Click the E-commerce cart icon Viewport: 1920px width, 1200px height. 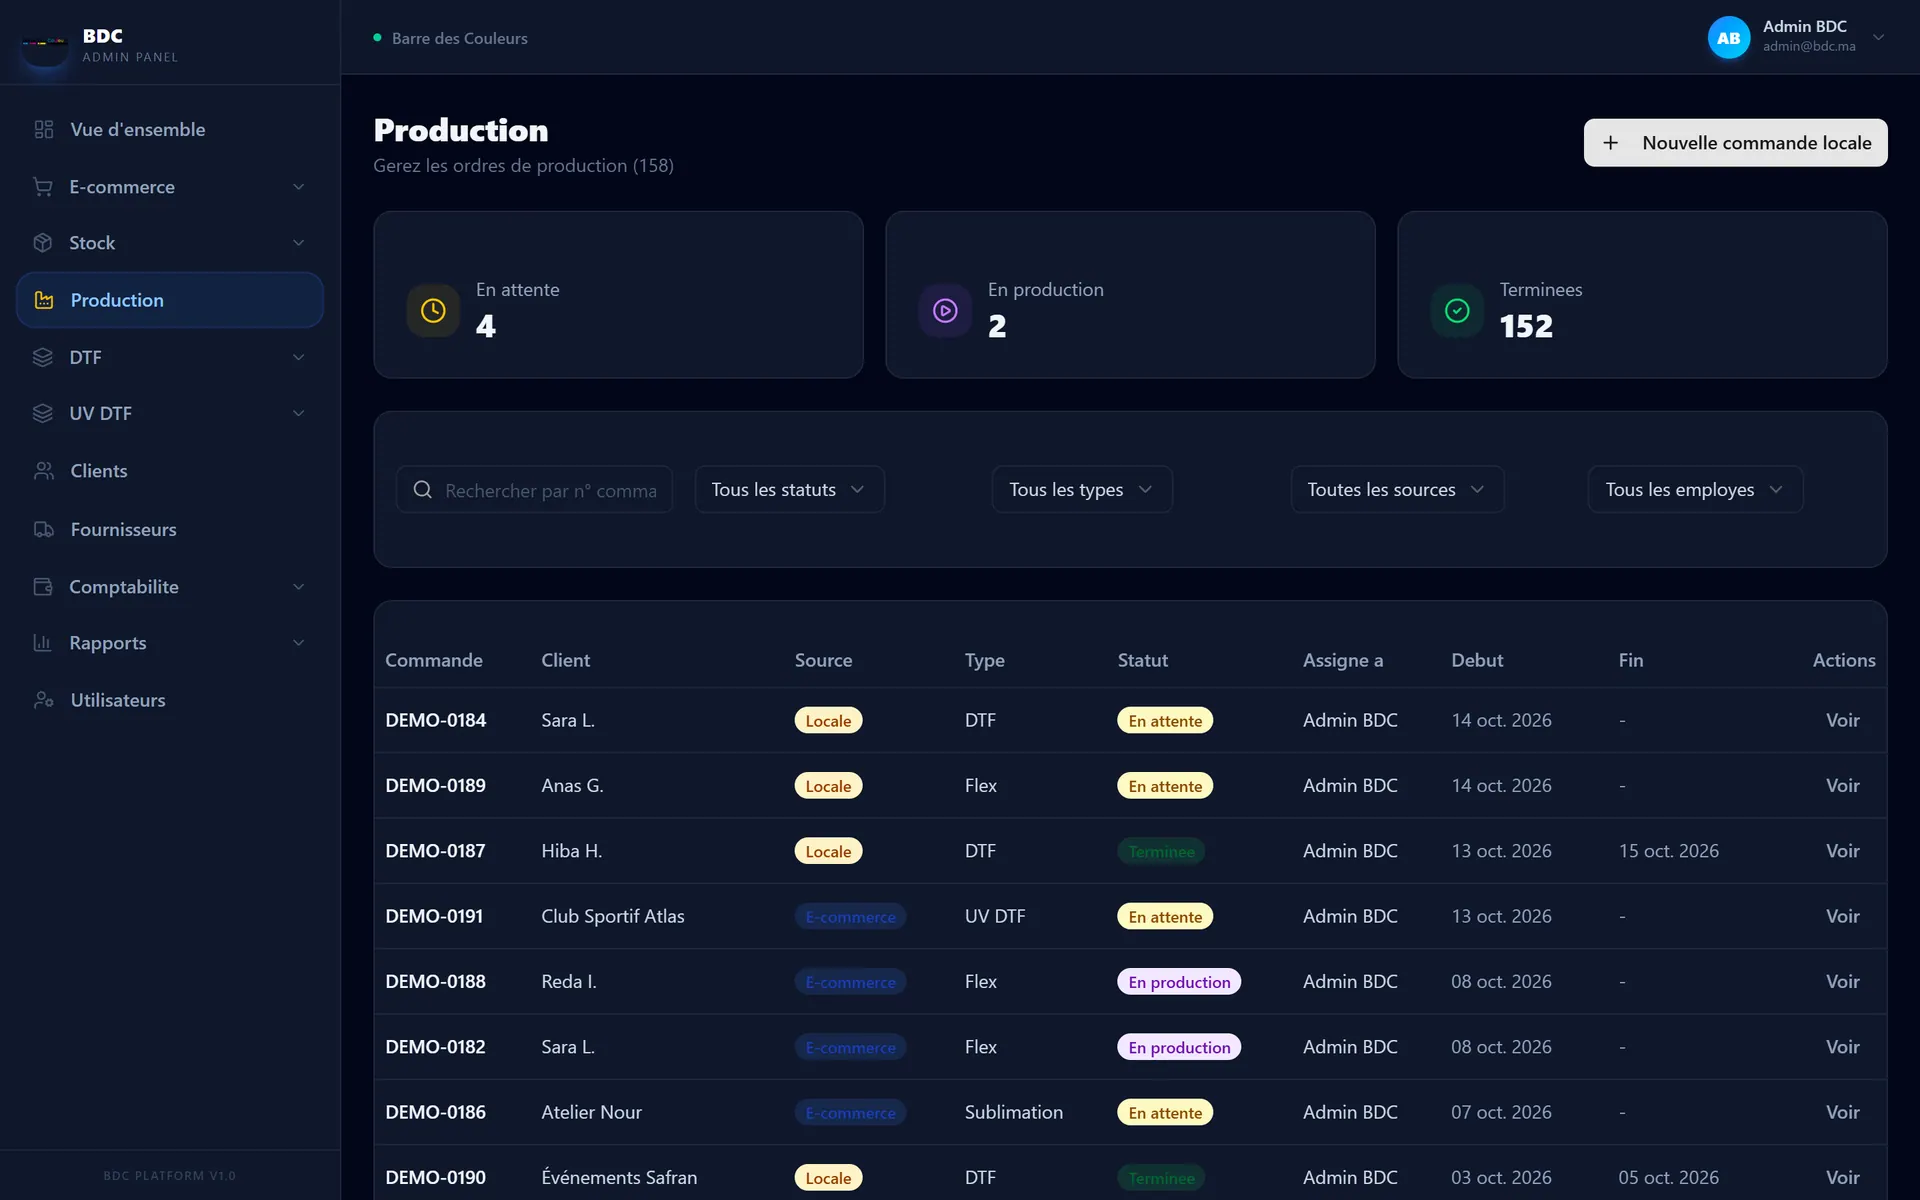(43, 187)
